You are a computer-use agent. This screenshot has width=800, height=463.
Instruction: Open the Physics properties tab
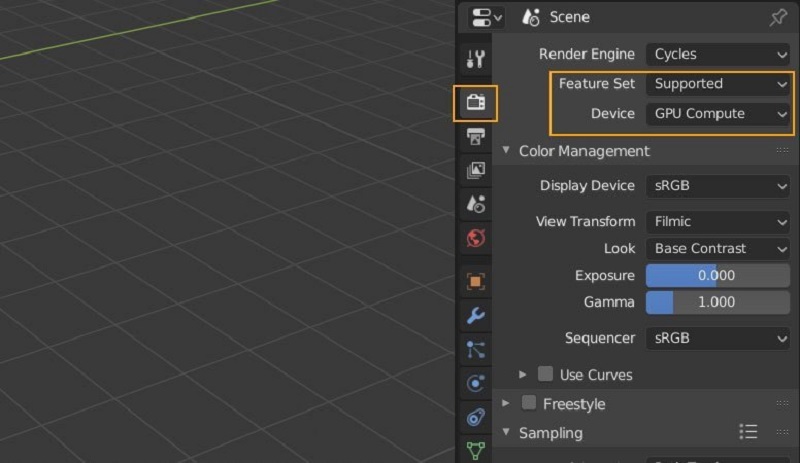click(476, 384)
